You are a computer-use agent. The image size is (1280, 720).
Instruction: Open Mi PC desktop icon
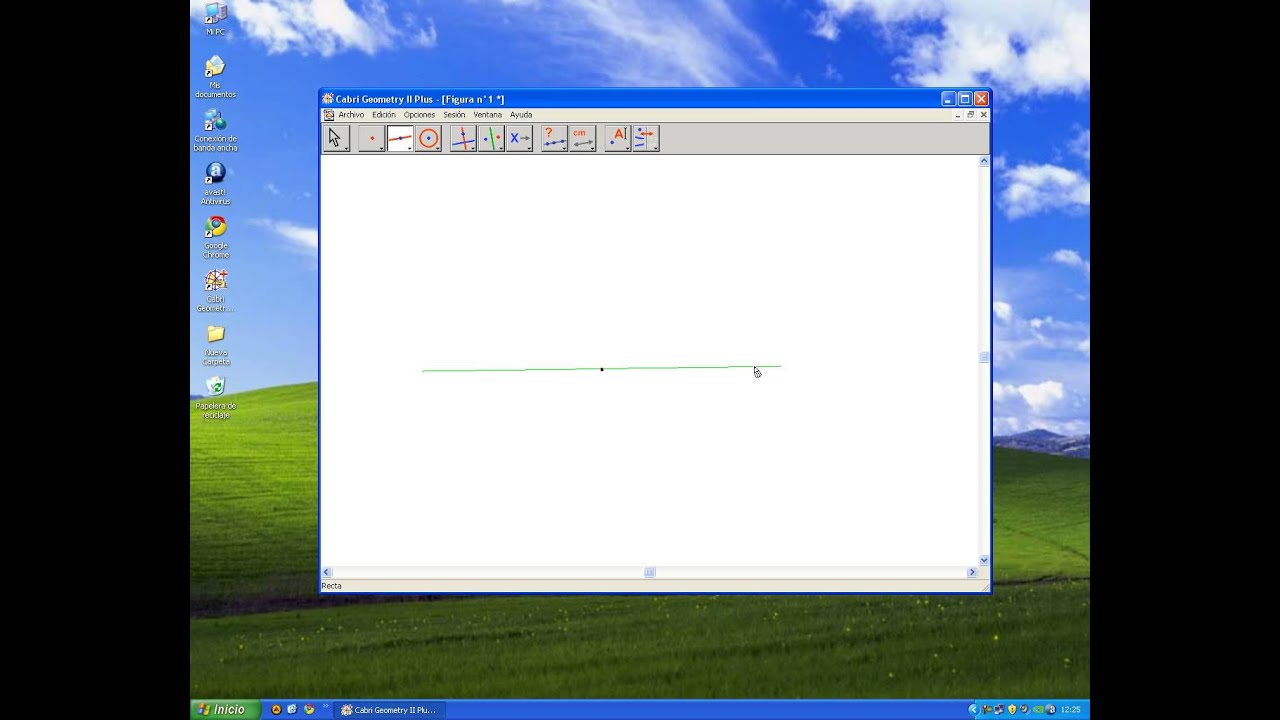215,19
